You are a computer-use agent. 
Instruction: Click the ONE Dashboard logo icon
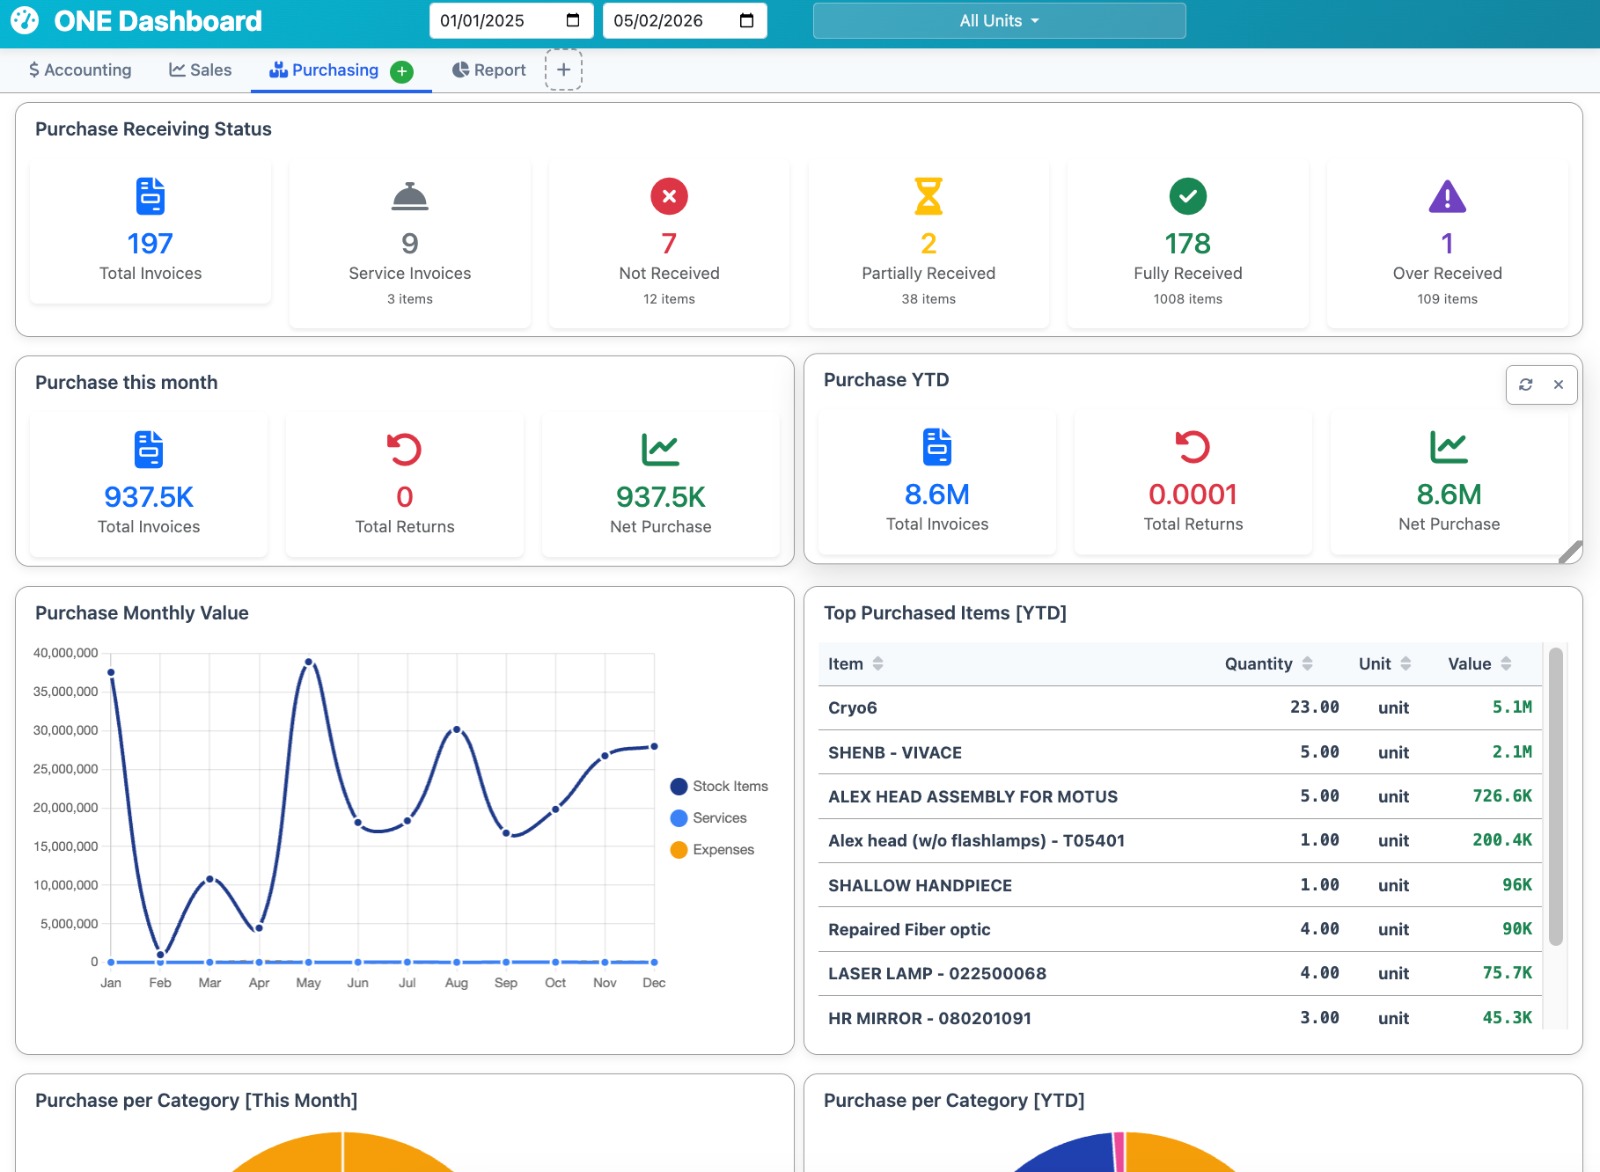(x=24, y=21)
